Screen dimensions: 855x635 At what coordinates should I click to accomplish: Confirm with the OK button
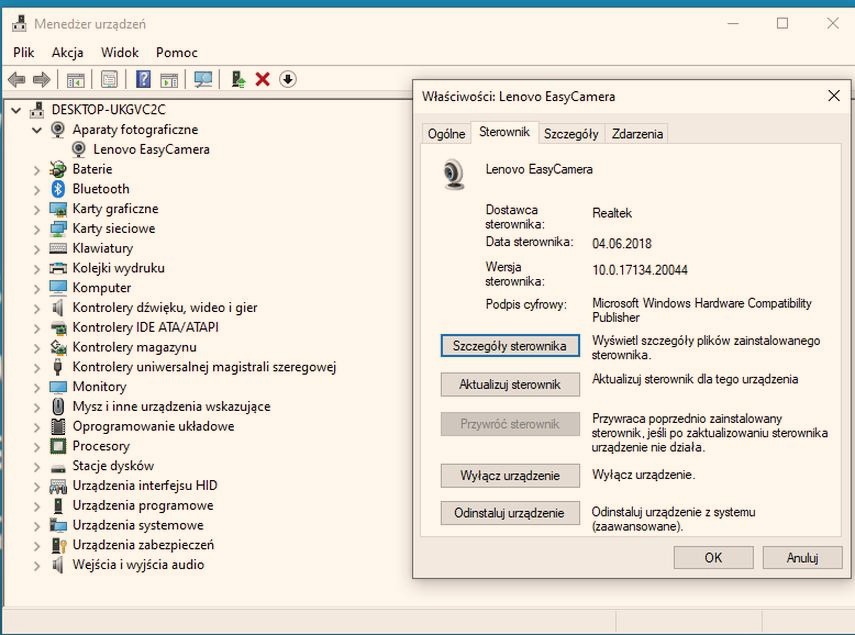713,558
